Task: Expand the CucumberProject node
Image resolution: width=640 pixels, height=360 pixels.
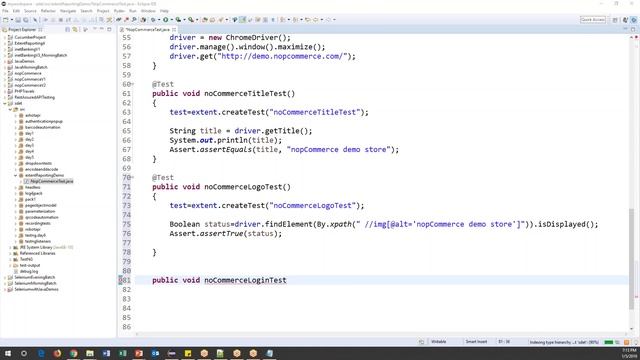Action: [5, 37]
